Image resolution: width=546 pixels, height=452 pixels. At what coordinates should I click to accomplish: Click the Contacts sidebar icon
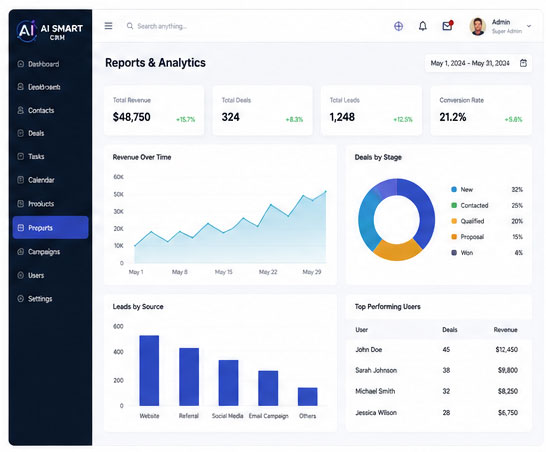21,110
